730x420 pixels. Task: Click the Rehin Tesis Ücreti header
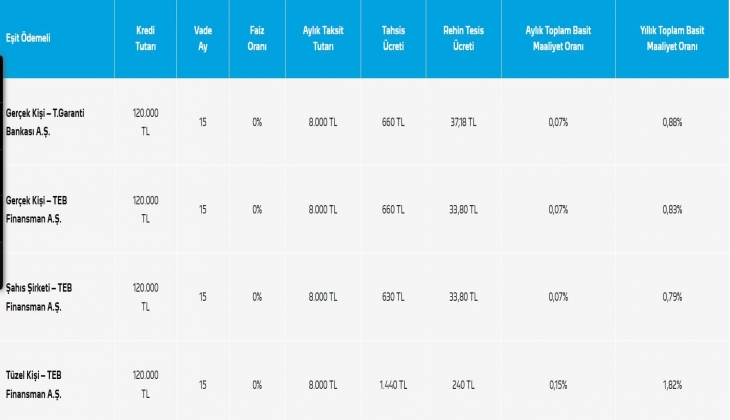(x=462, y=38)
